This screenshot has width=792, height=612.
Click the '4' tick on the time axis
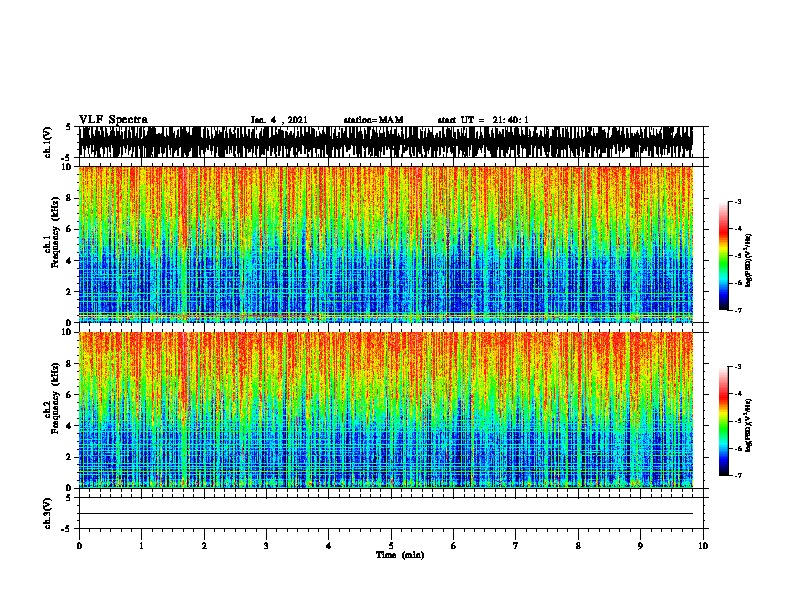click(x=329, y=546)
